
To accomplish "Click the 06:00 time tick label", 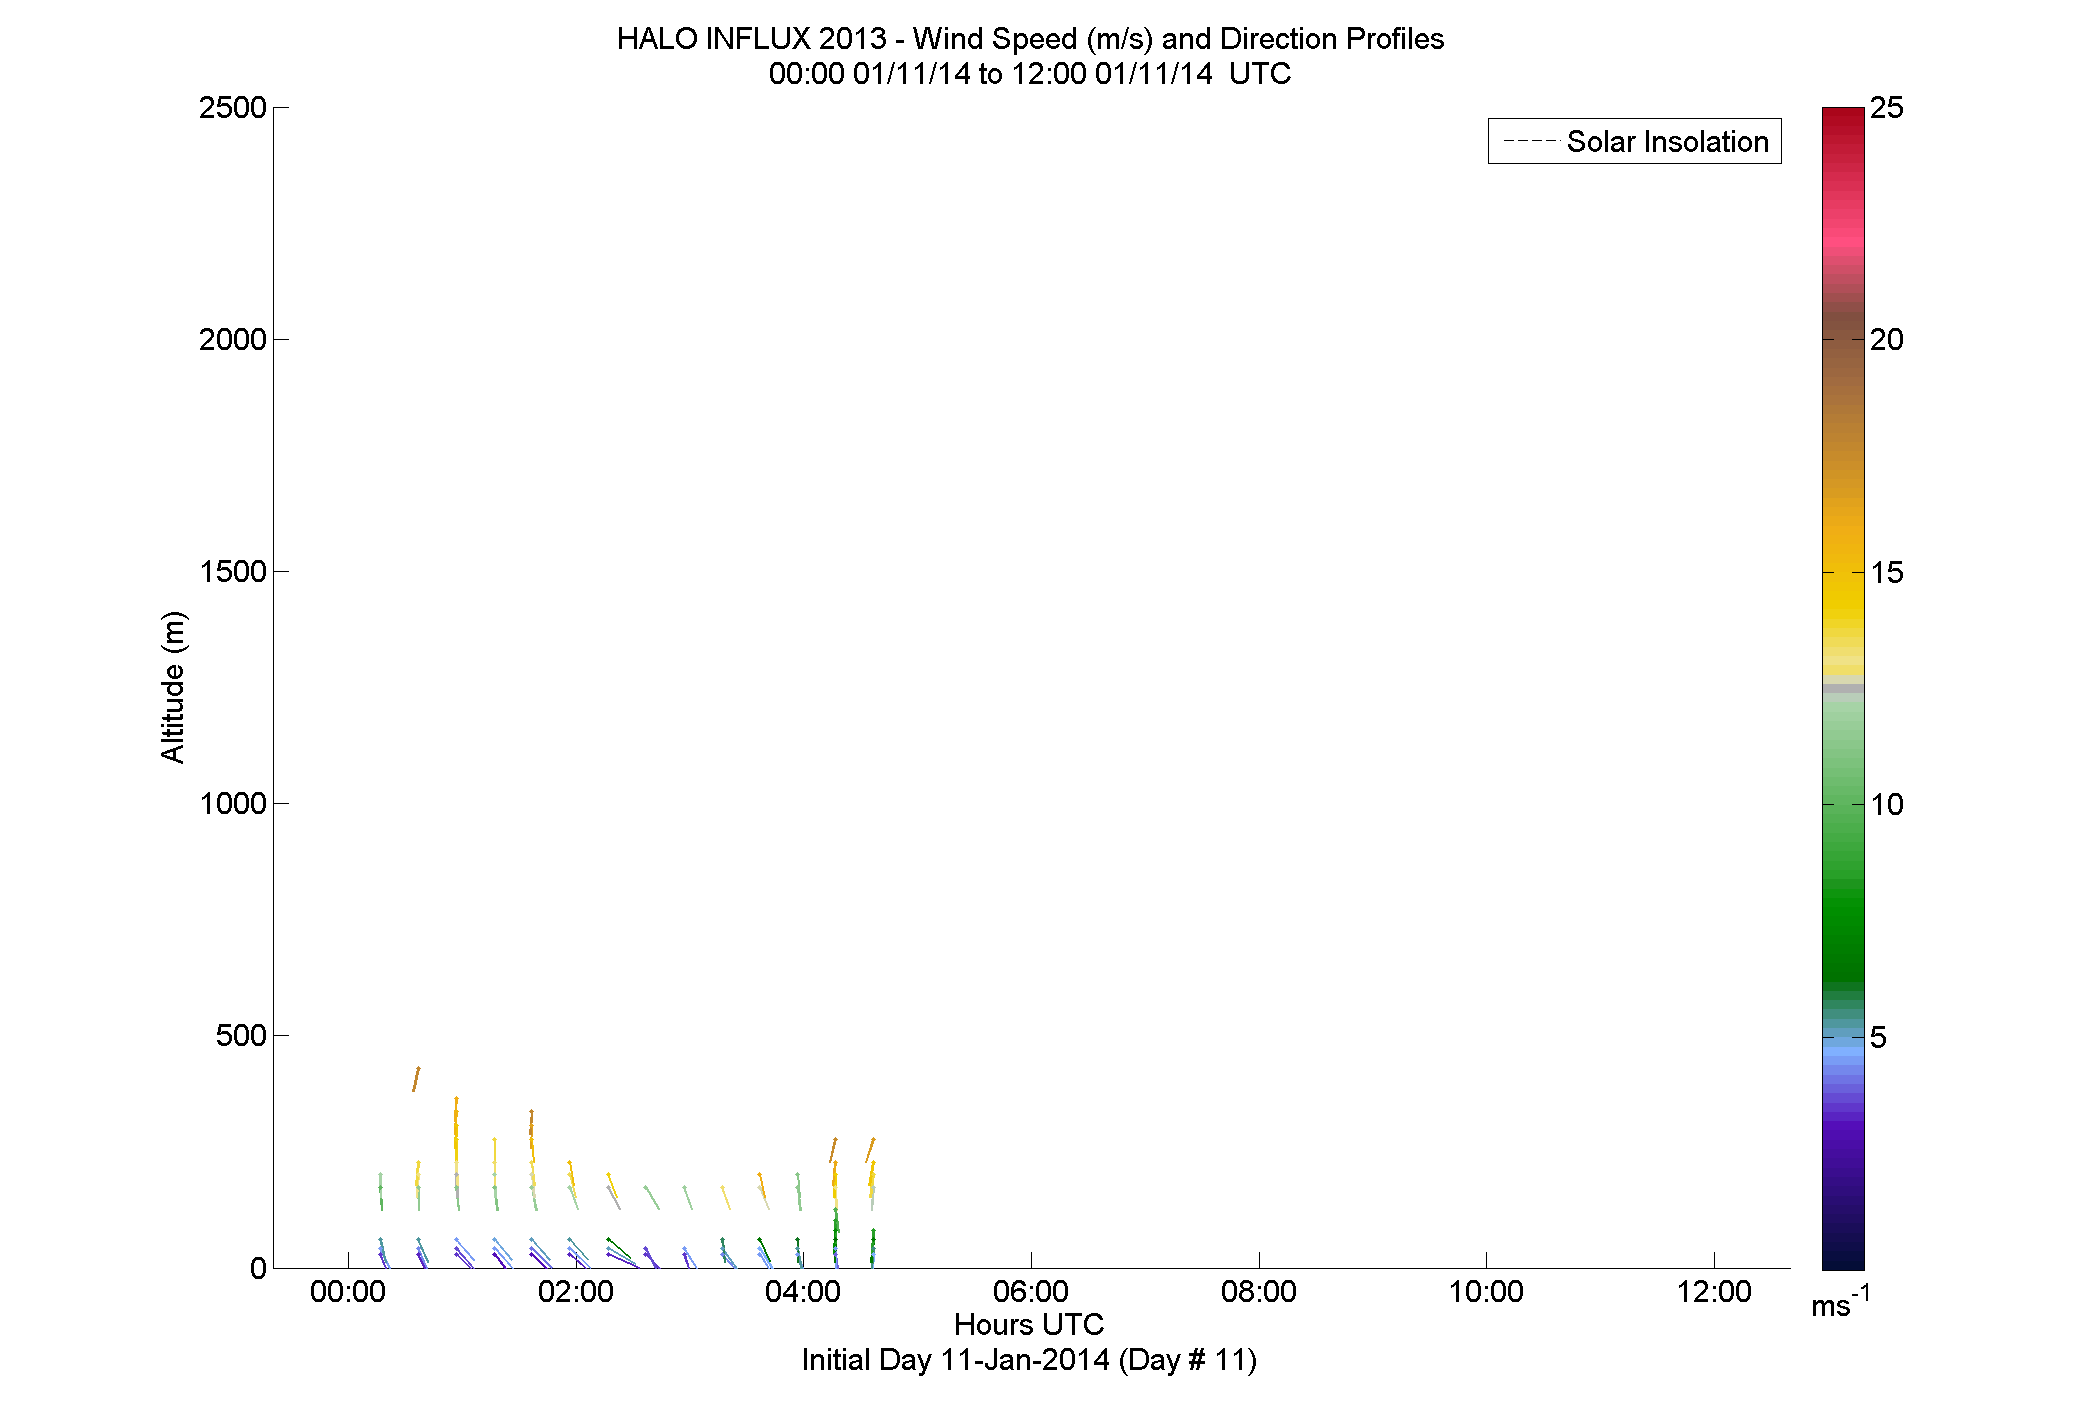I will tap(1031, 1291).
